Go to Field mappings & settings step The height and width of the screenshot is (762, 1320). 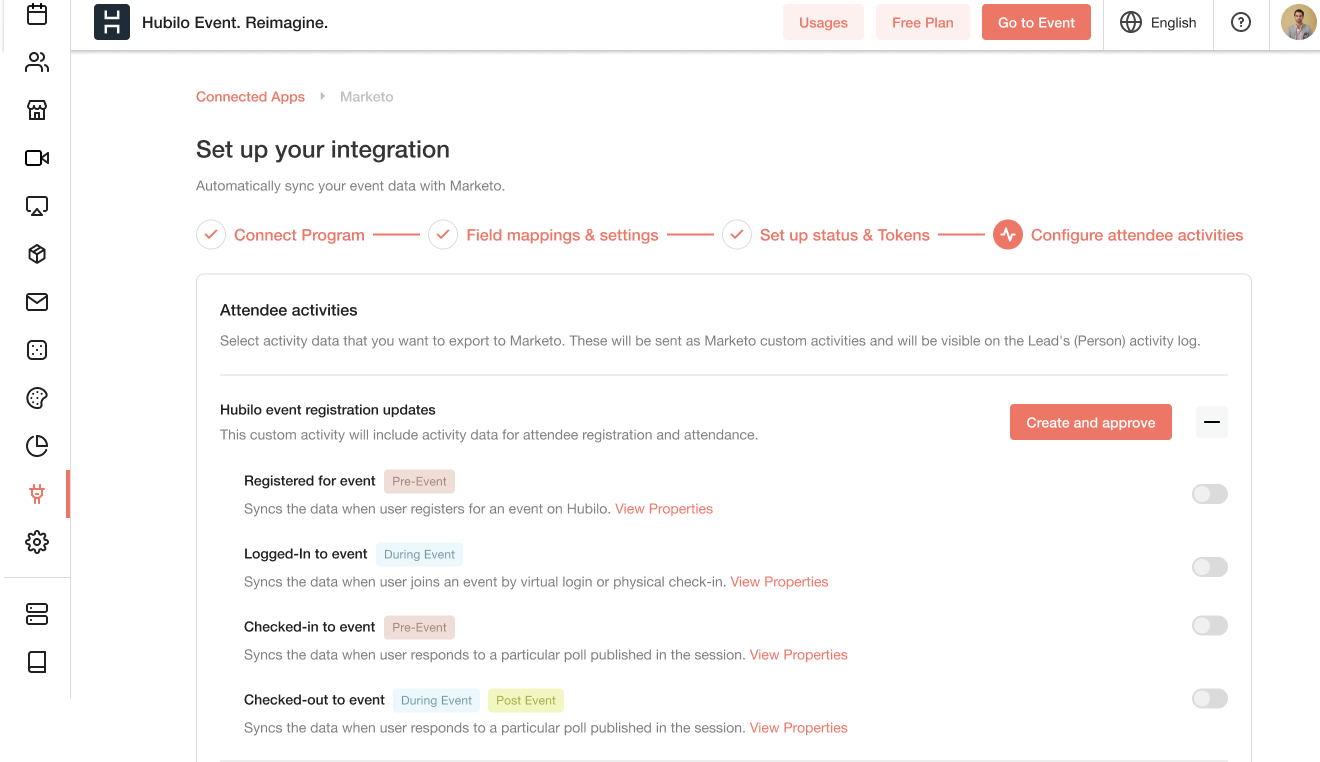click(x=562, y=235)
